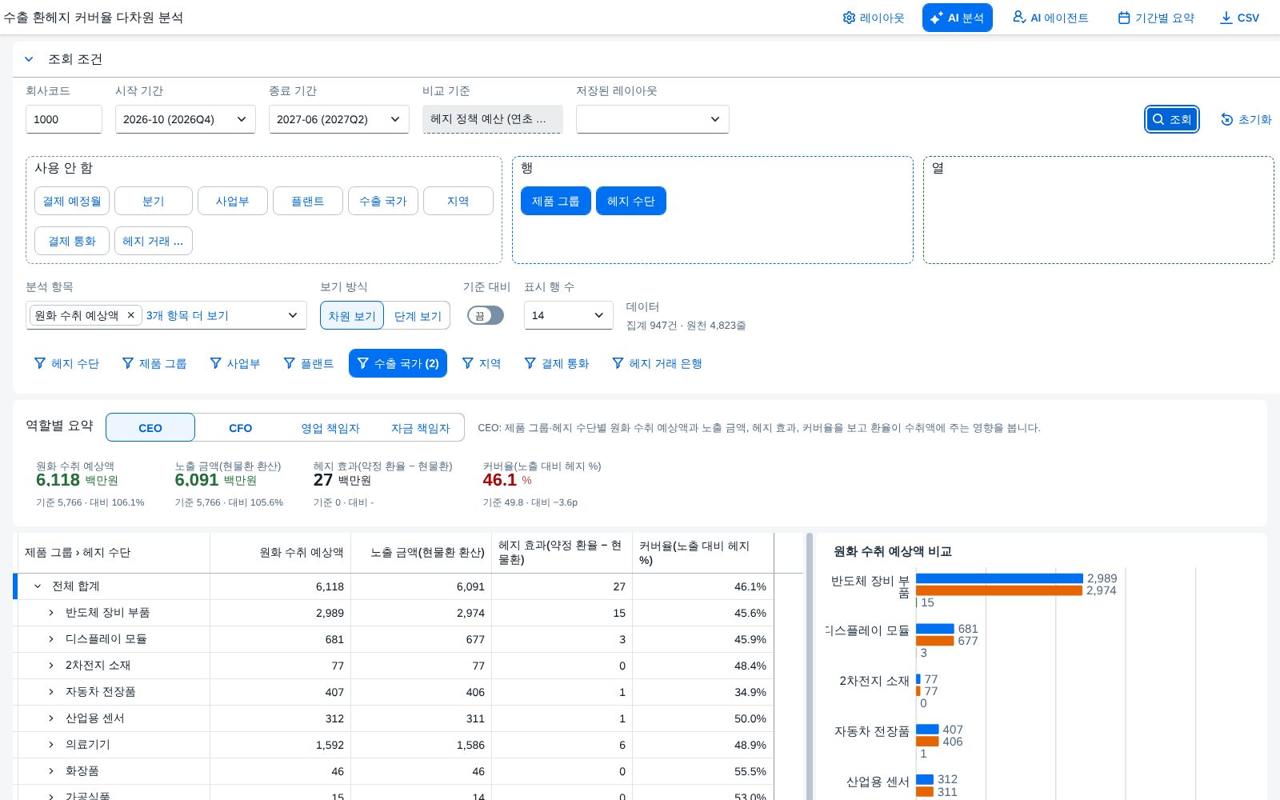Viewport: 1280px width, 800px height.
Task: Open the 시작 기간 dropdown
Action: [x=185, y=119]
